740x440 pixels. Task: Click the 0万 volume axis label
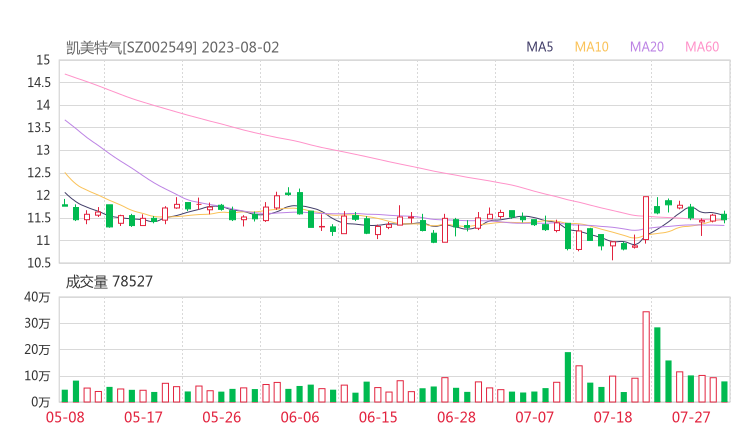coord(41,402)
